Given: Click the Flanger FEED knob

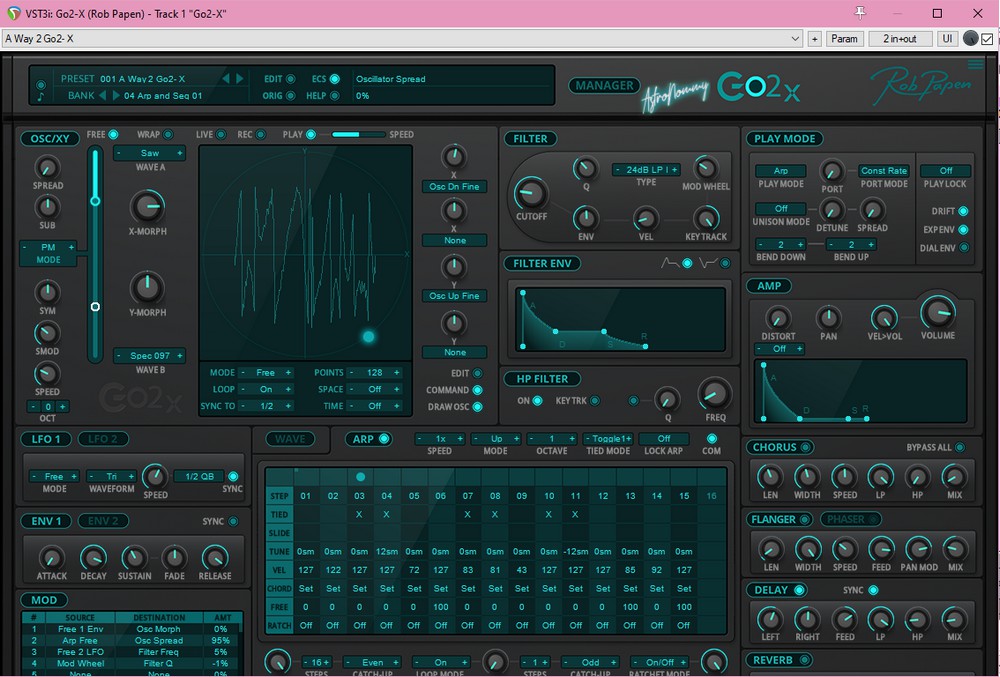Looking at the screenshot, I should click(x=881, y=549).
